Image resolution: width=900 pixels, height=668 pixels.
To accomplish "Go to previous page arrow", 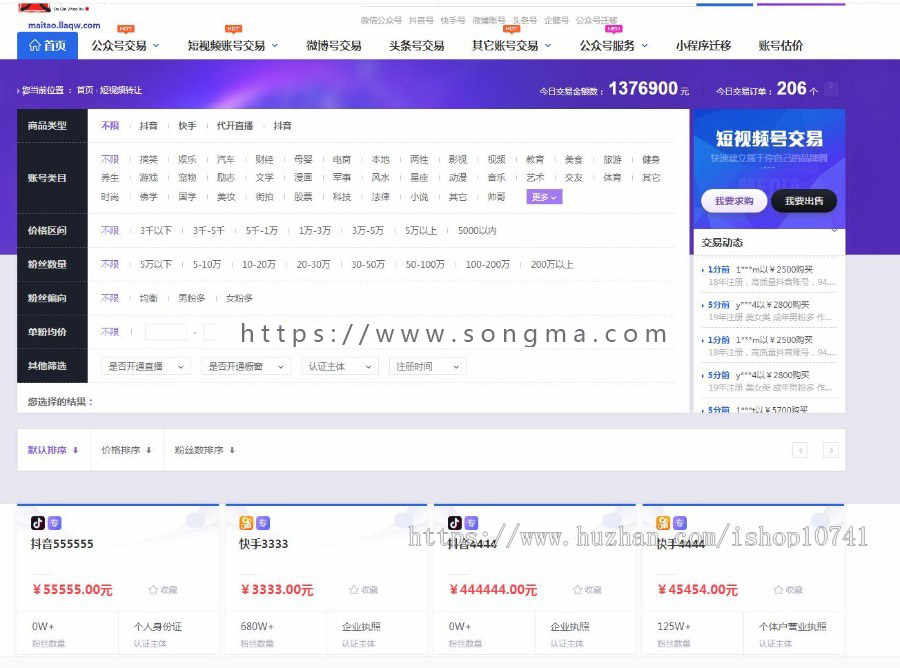I will (800, 450).
